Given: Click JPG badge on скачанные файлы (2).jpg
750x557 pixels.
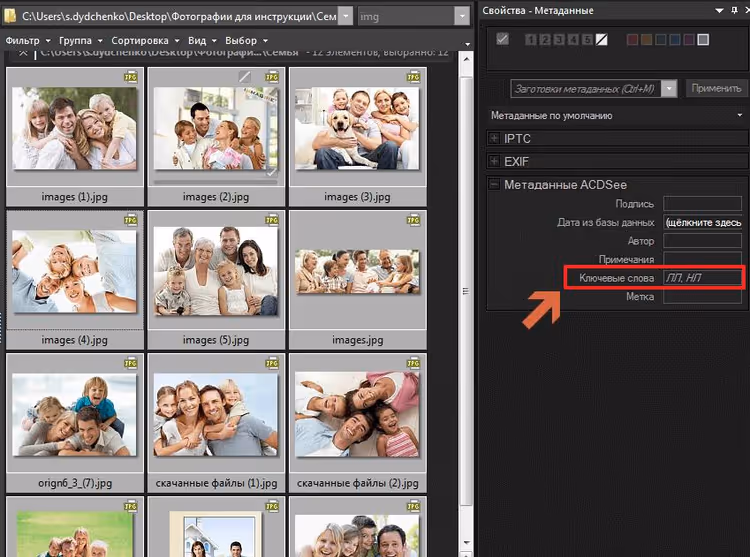Looking at the screenshot, I should point(413,363).
